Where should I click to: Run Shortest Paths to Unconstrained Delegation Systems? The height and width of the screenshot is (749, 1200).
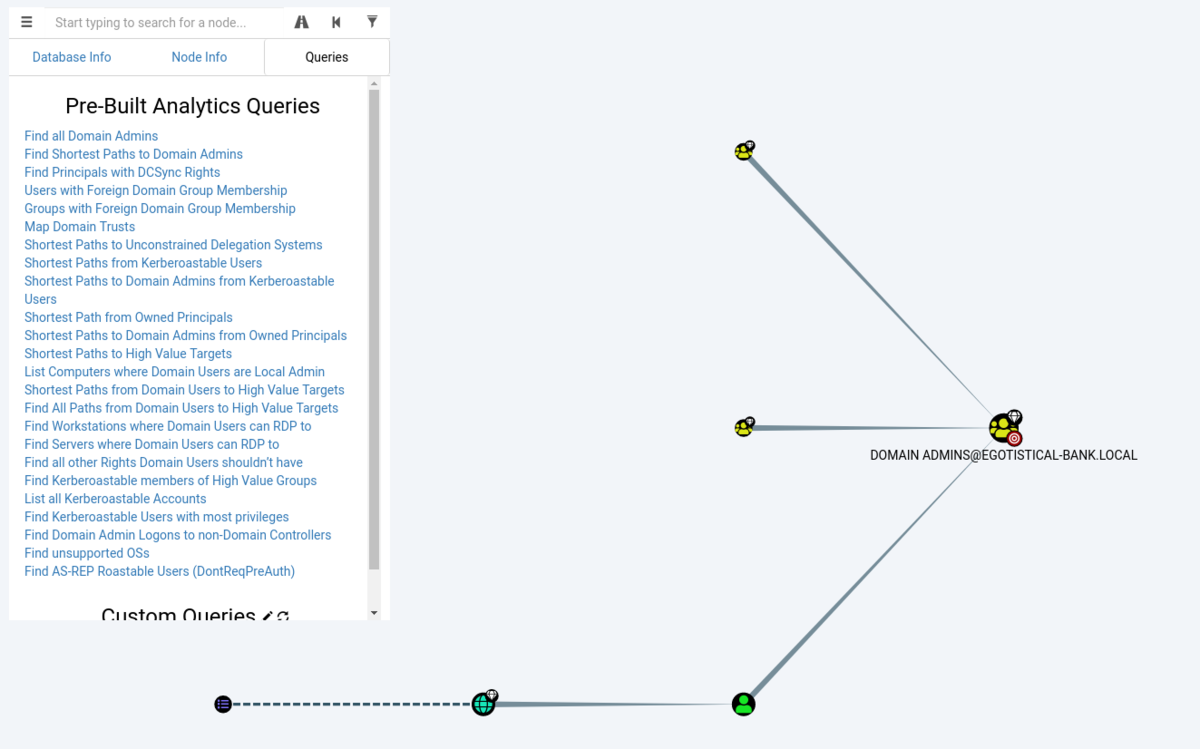(x=173, y=244)
